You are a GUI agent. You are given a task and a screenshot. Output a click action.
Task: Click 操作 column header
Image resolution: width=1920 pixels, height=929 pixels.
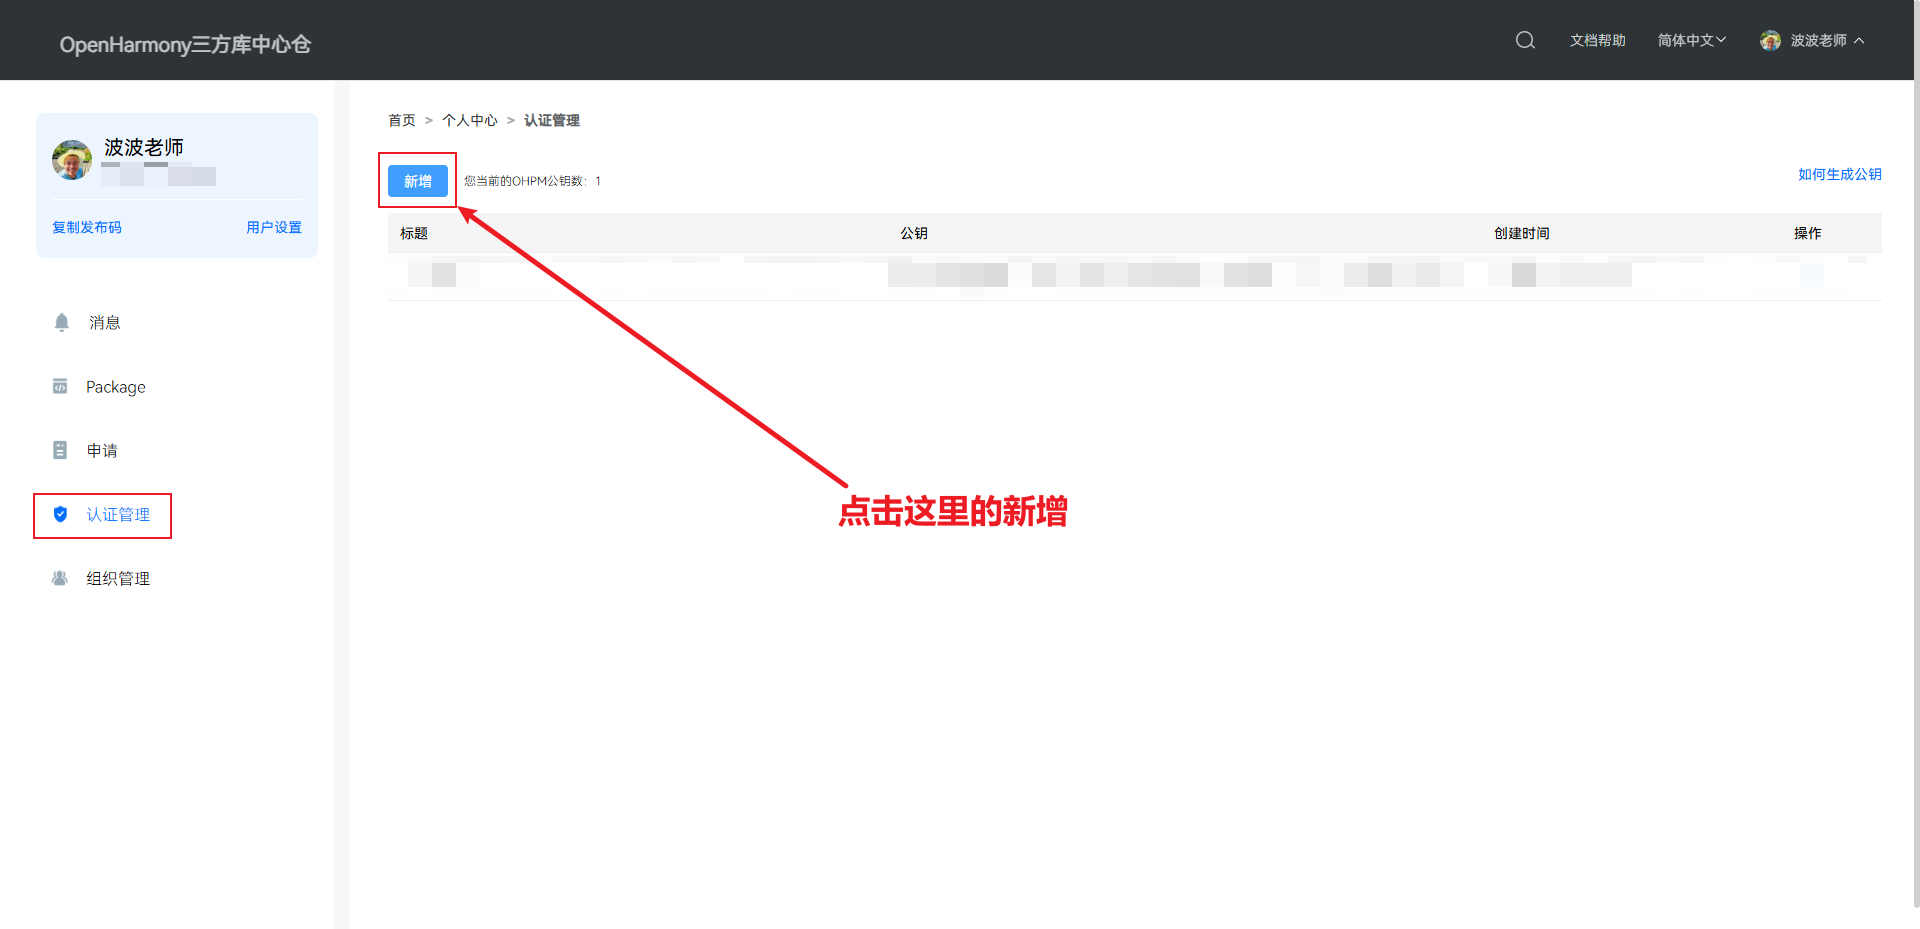pyautogui.click(x=1808, y=233)
